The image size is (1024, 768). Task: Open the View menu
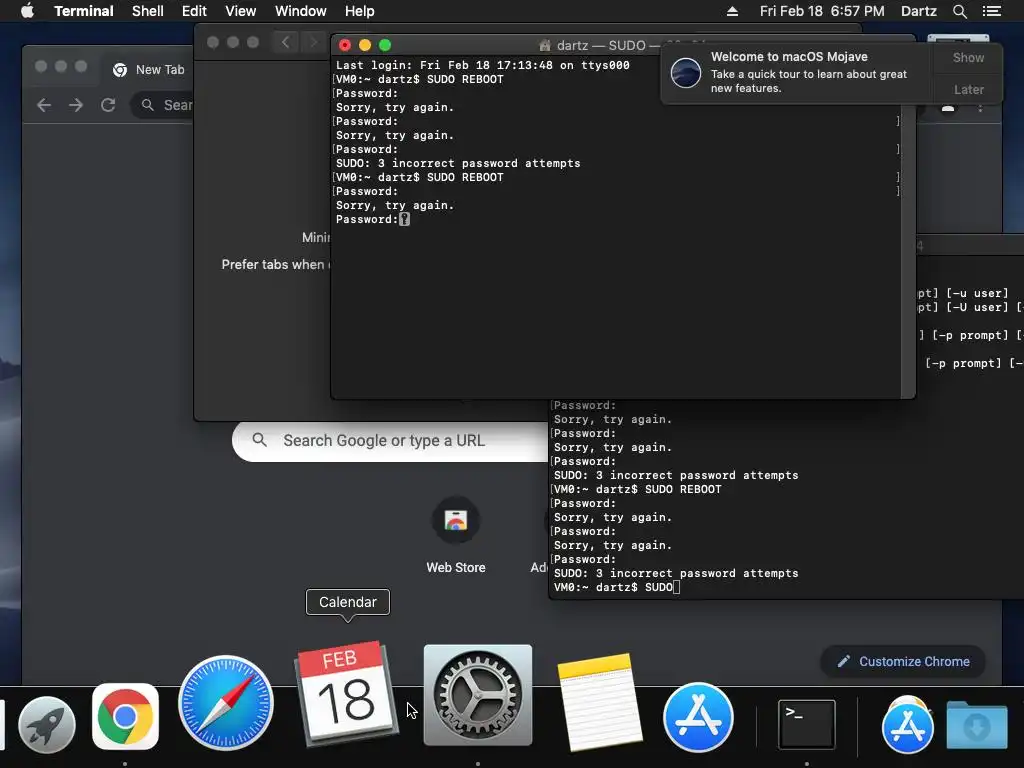click(240, 11)
